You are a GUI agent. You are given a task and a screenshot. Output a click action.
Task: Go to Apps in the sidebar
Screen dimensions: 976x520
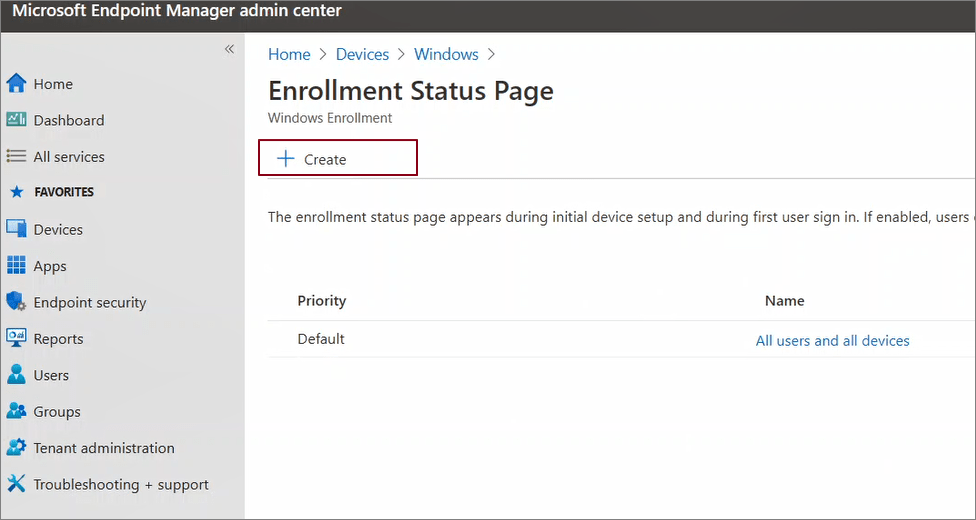pos(50,266)
